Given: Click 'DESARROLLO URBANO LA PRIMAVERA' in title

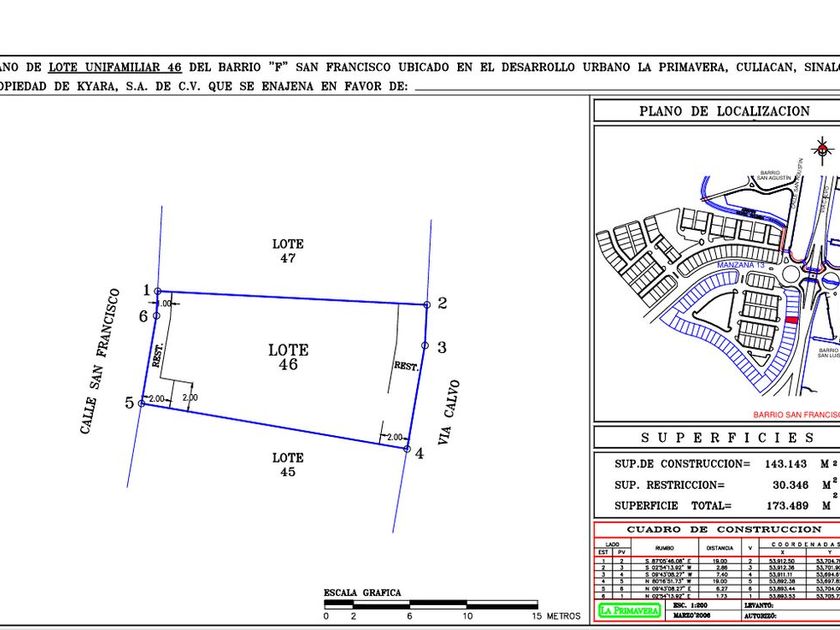Looking at the screenshot, I should click(615, 68).
